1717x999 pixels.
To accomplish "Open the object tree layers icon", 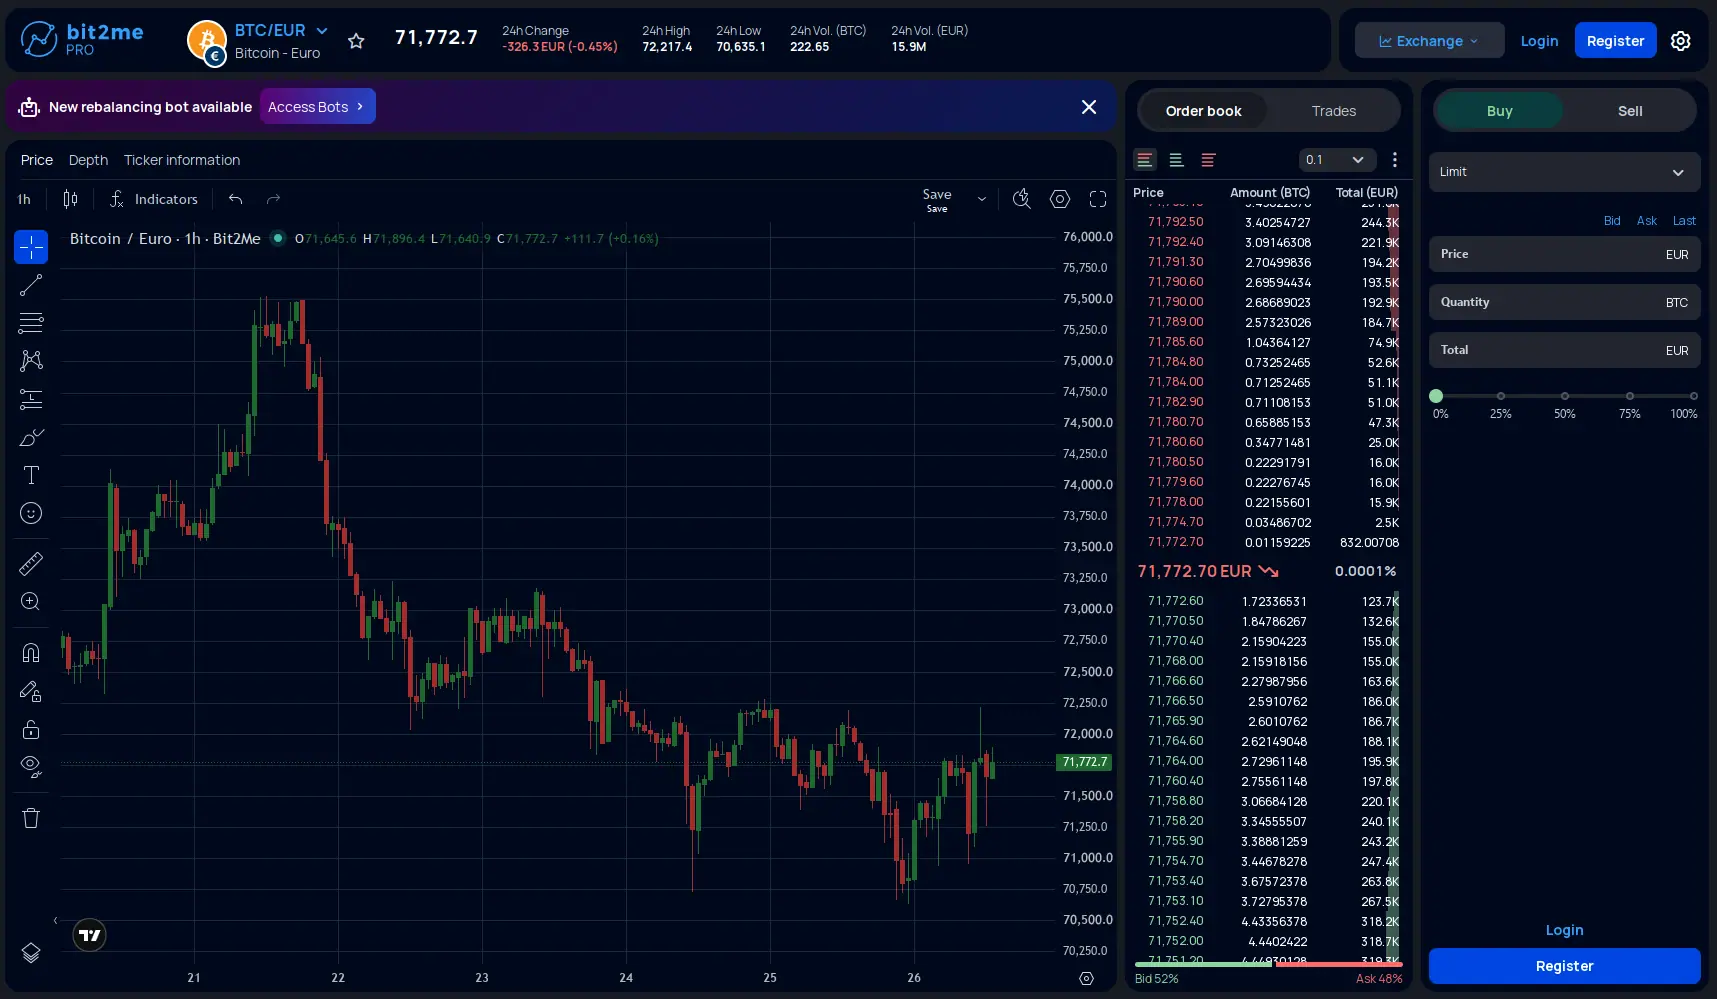I will 31,952.
